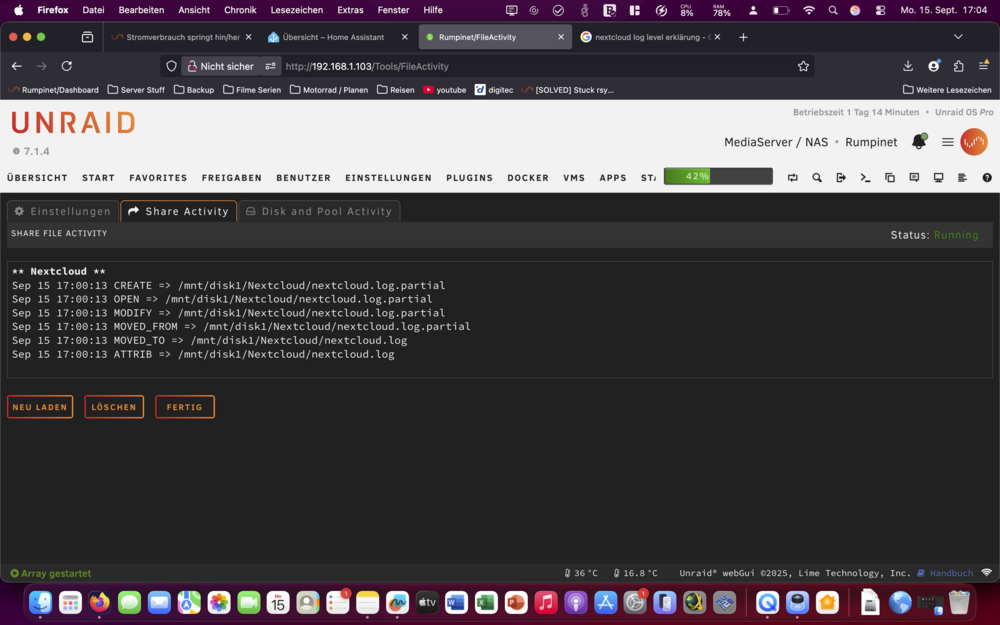Open Finder from the Dock
The image size is (1000, 625).
click(x=40, y=602)
